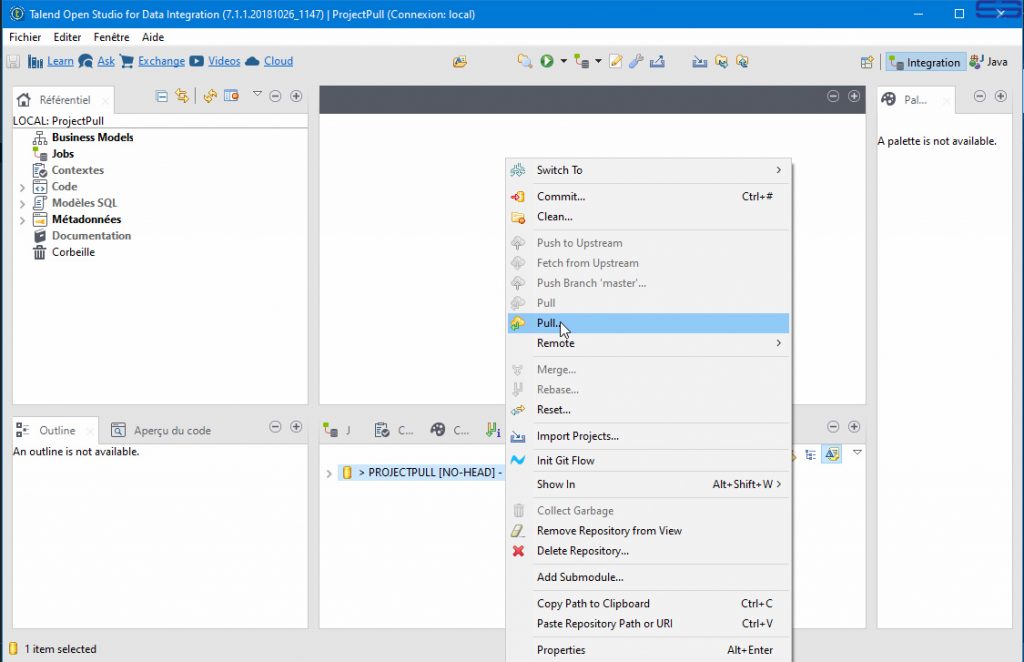Click the open folder toolbar icon
Screen dimensions: 1024x662
click(x=460, y=61)
